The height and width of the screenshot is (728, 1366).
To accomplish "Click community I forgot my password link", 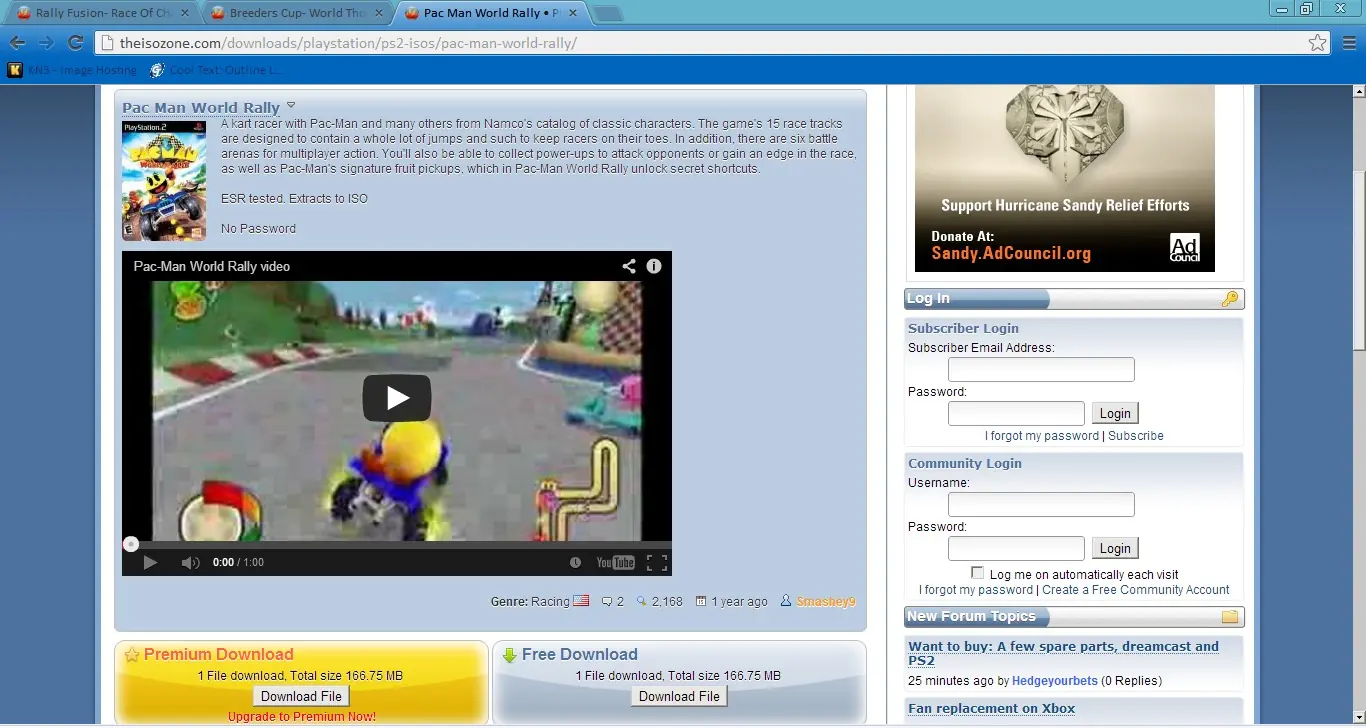I will click(x=976, y=590).
